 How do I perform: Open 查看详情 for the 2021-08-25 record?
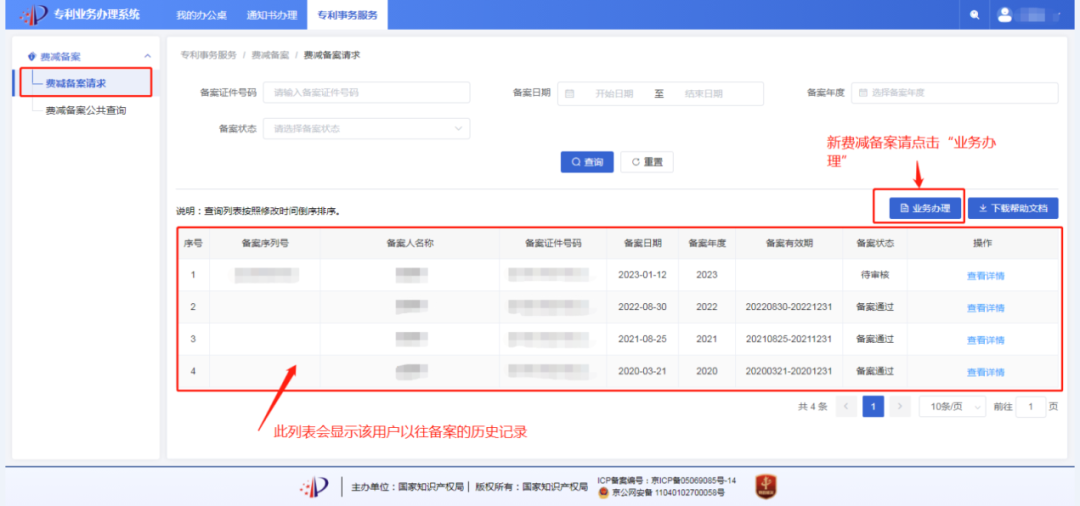point(986,340)
